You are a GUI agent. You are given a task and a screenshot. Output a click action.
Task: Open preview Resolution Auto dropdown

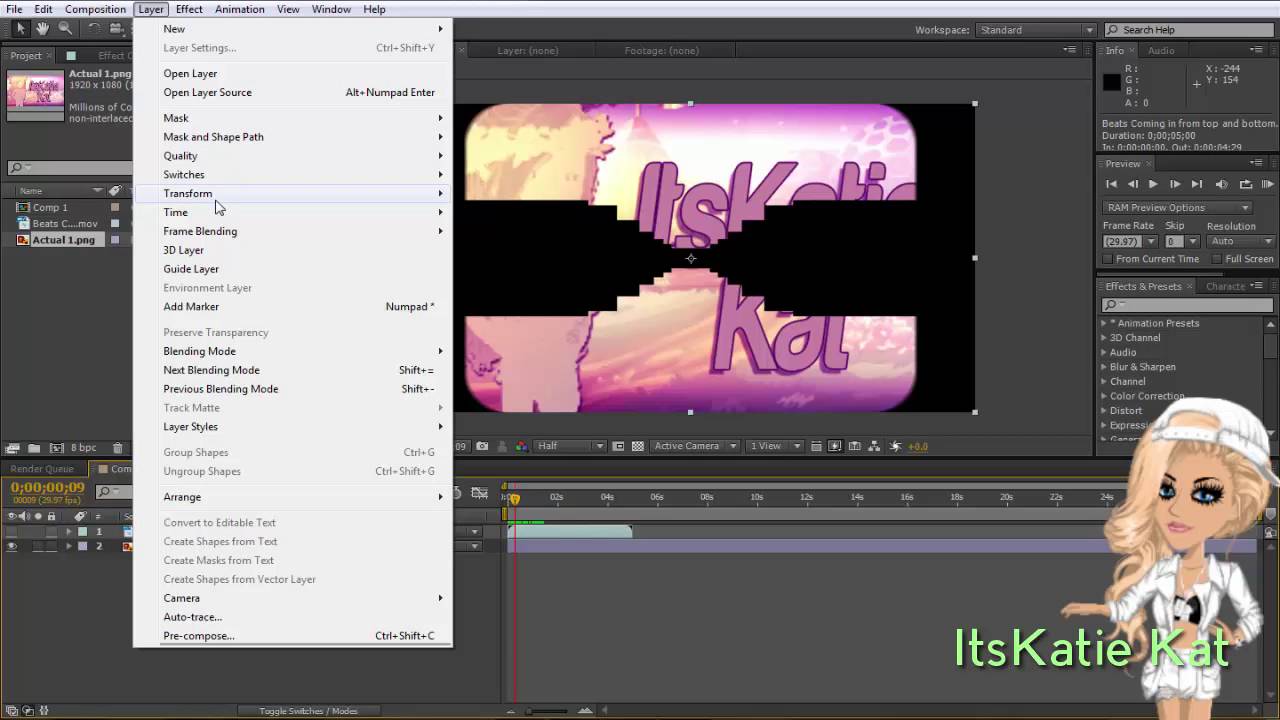pos(1242,241)
